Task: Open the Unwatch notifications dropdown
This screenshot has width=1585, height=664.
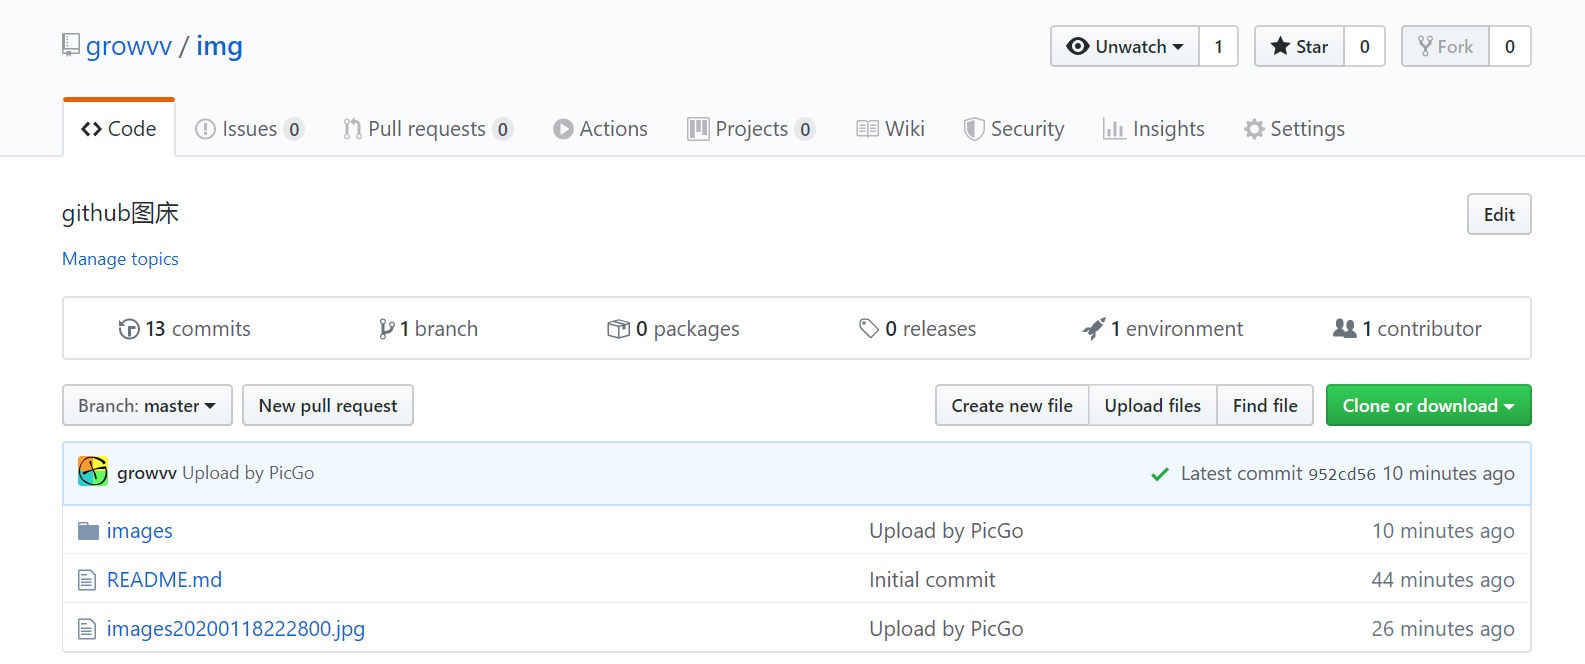Action: (x=1125, y=46)
